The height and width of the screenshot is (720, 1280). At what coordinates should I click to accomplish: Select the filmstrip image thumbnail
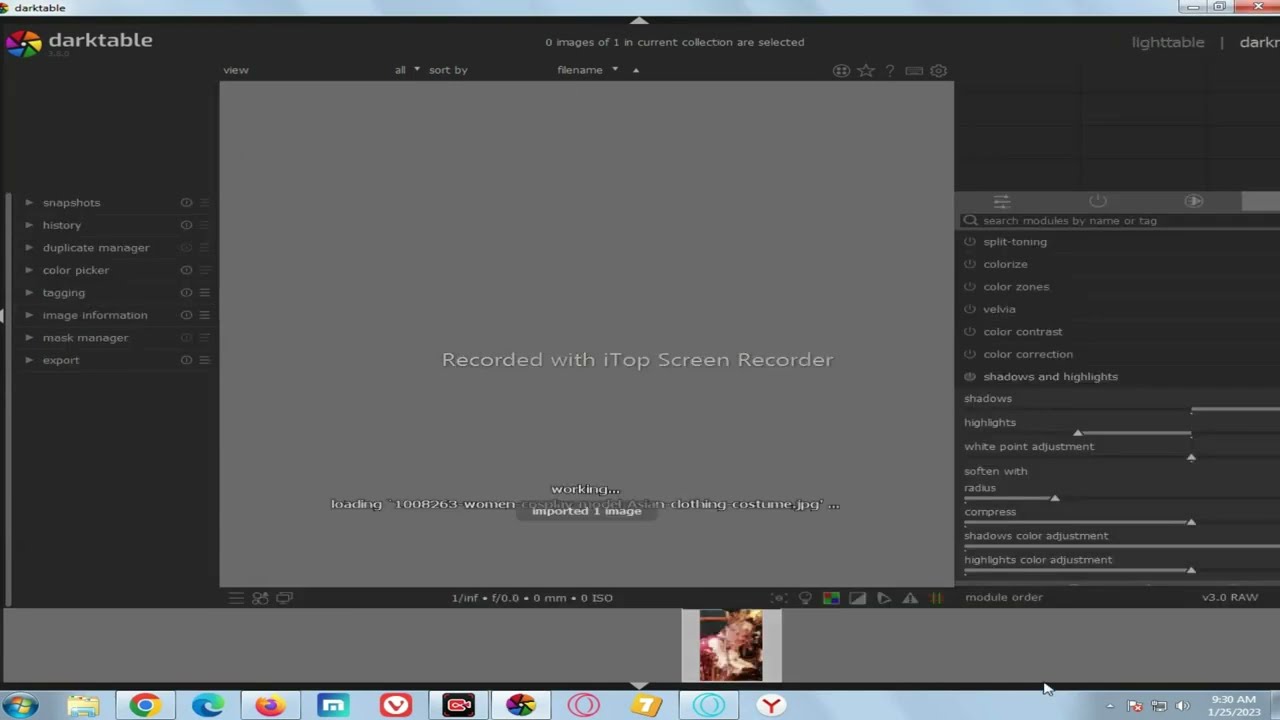731,645
